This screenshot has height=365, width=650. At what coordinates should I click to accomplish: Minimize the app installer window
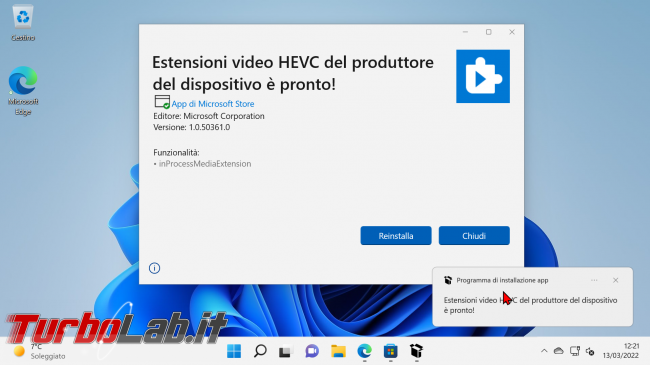tap(466, 32)
